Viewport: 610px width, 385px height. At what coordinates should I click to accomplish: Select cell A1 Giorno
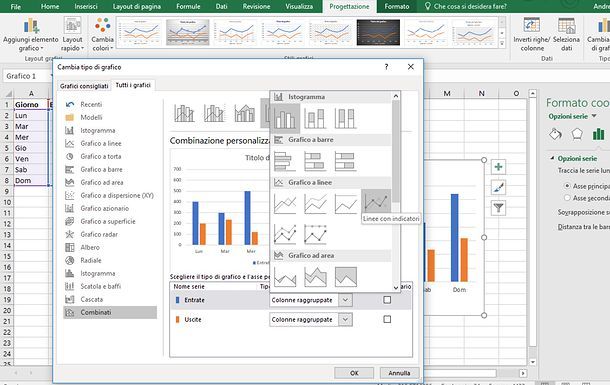click(31, 105)
